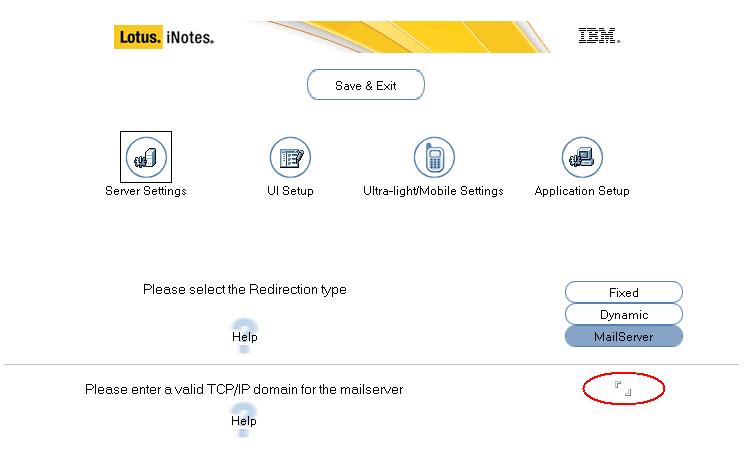The height and width of the screenshot is (450, 745).
Task: Select the Ultra-light/Mobile Settings phone icon
Action: point(434,157)
